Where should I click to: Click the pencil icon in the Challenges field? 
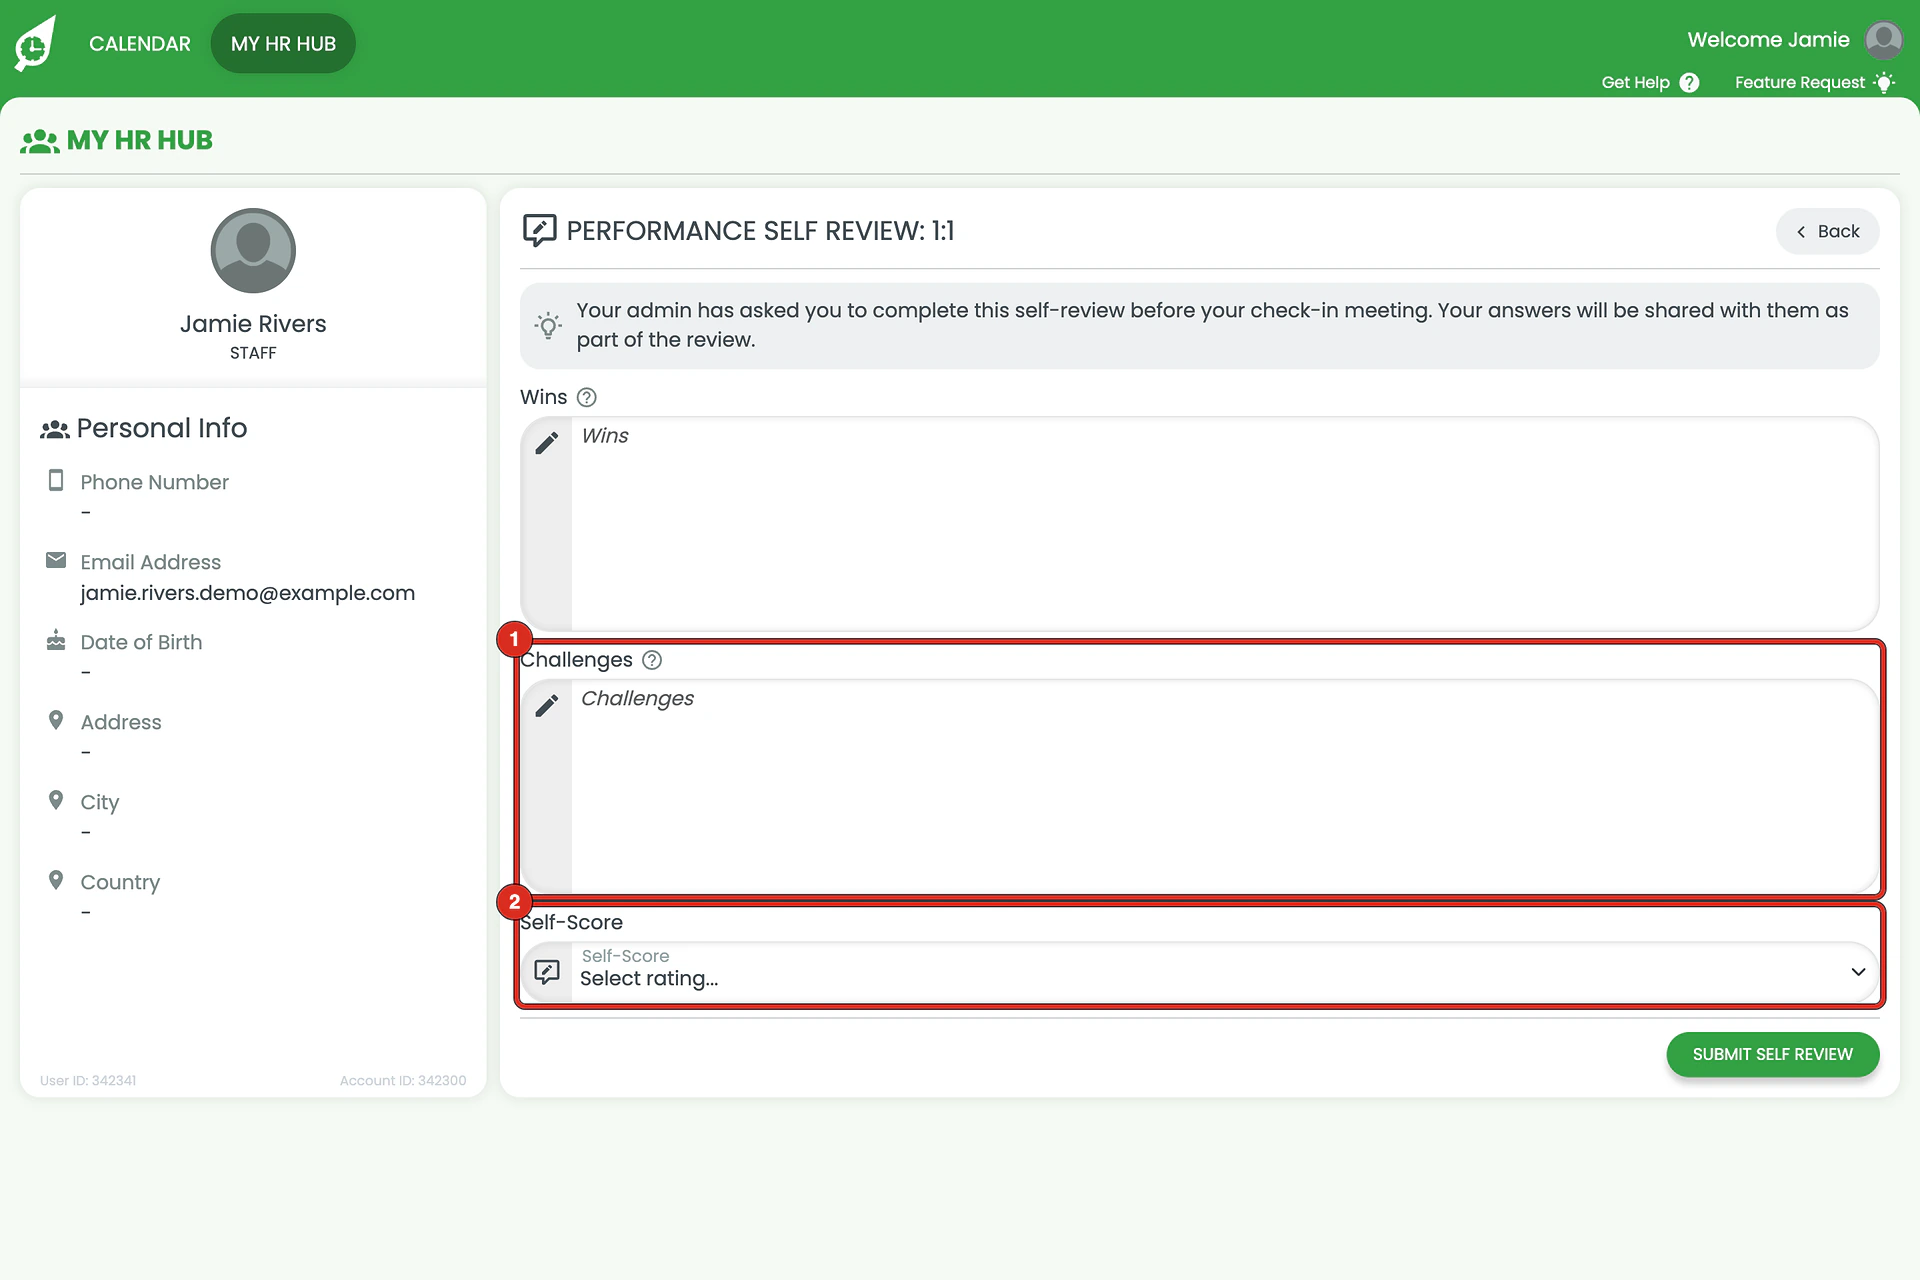[547, 706]
